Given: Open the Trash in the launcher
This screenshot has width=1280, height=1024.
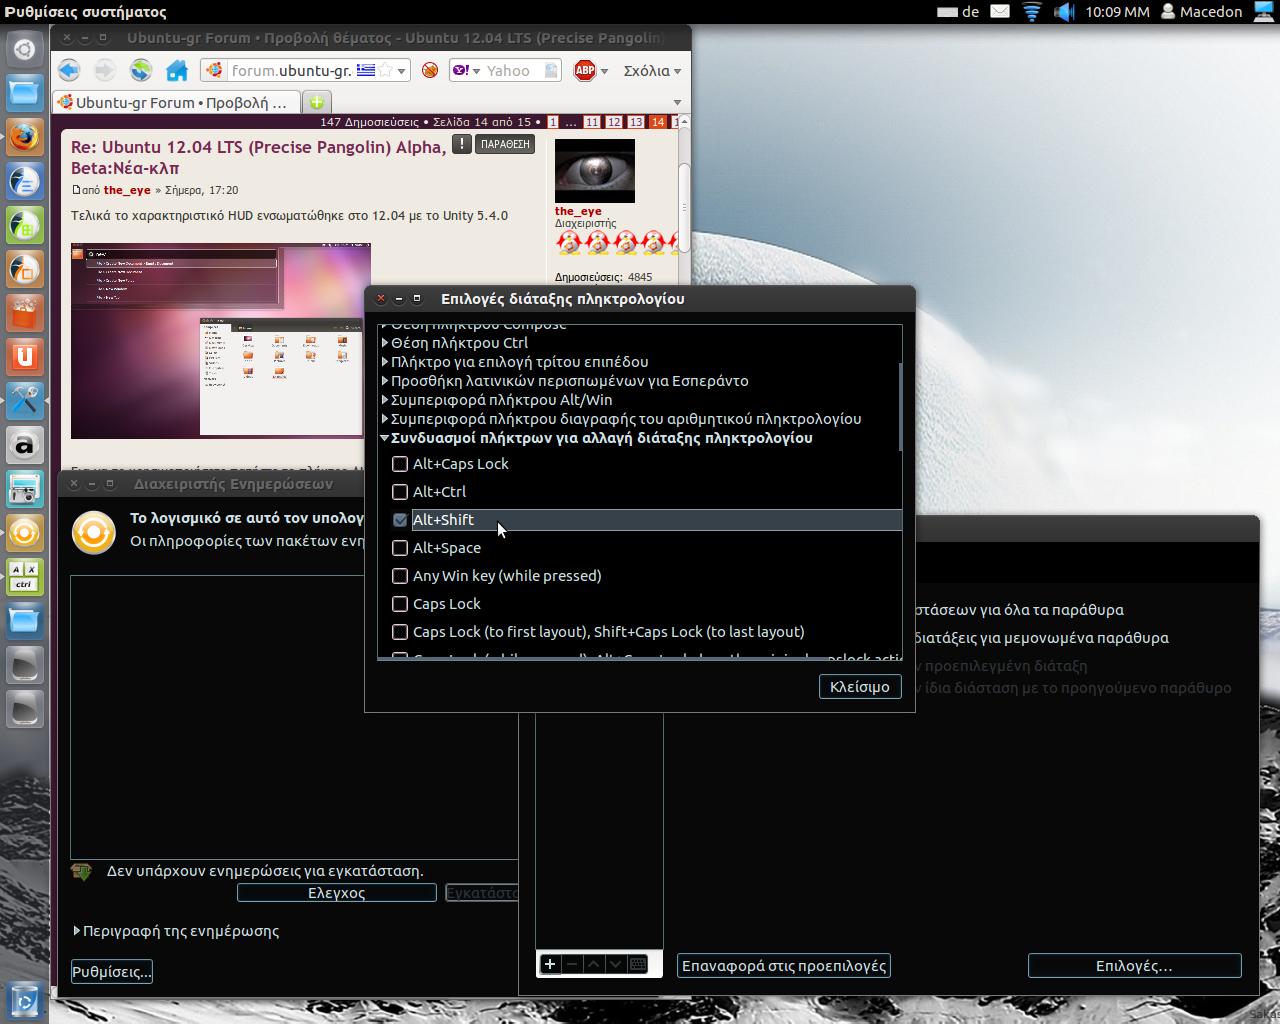Looking at the screenshot, I should pyautogui.click(x=24, y=1001).
